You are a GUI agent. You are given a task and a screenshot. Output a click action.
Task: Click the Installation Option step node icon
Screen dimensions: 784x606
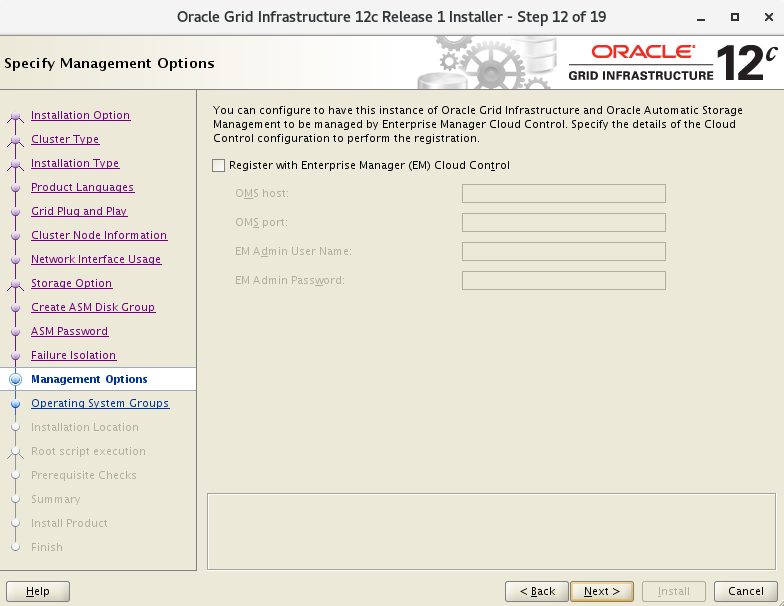tap(16, 116)
